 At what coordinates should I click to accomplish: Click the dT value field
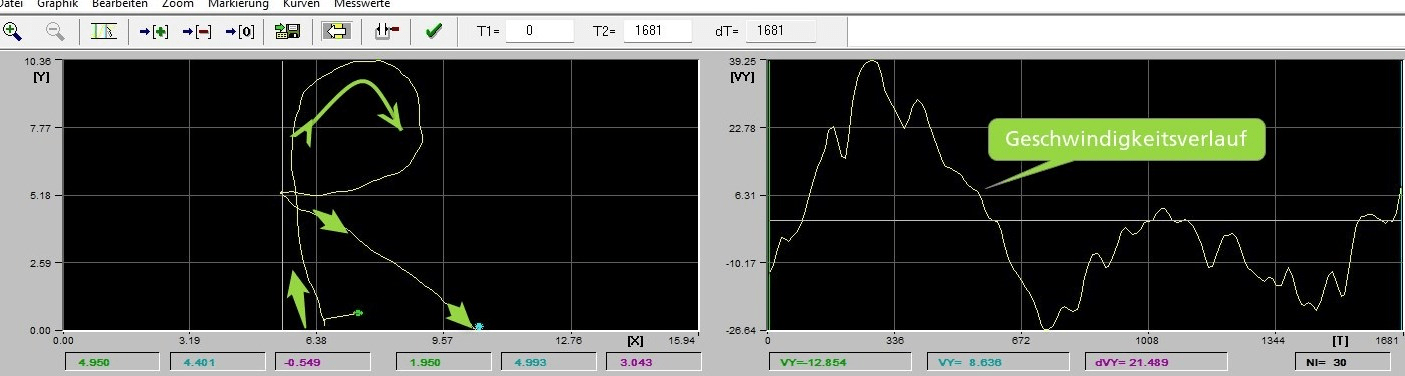coord(781,31)
